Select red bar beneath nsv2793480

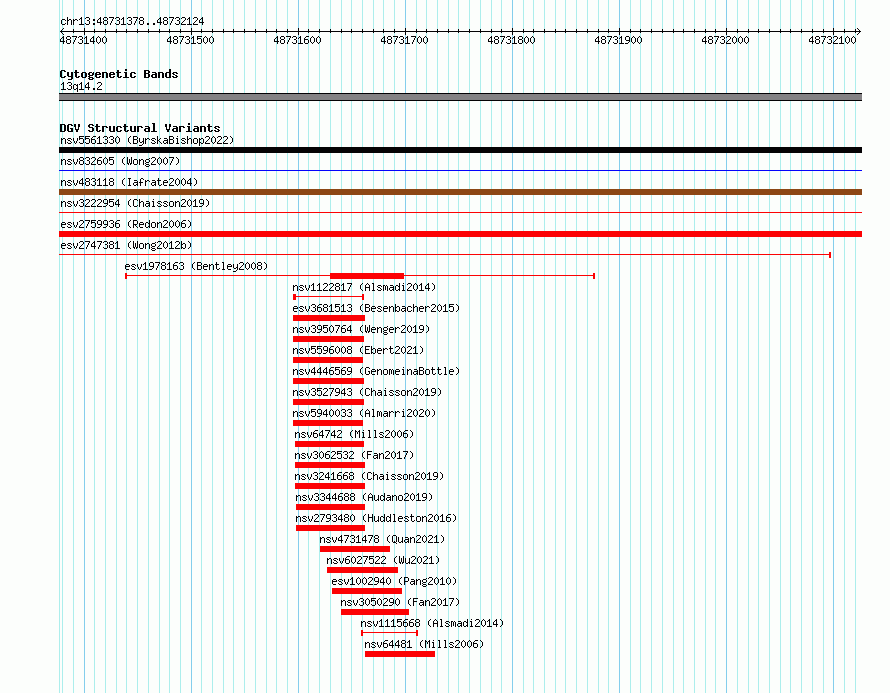[x=330, y=528]
